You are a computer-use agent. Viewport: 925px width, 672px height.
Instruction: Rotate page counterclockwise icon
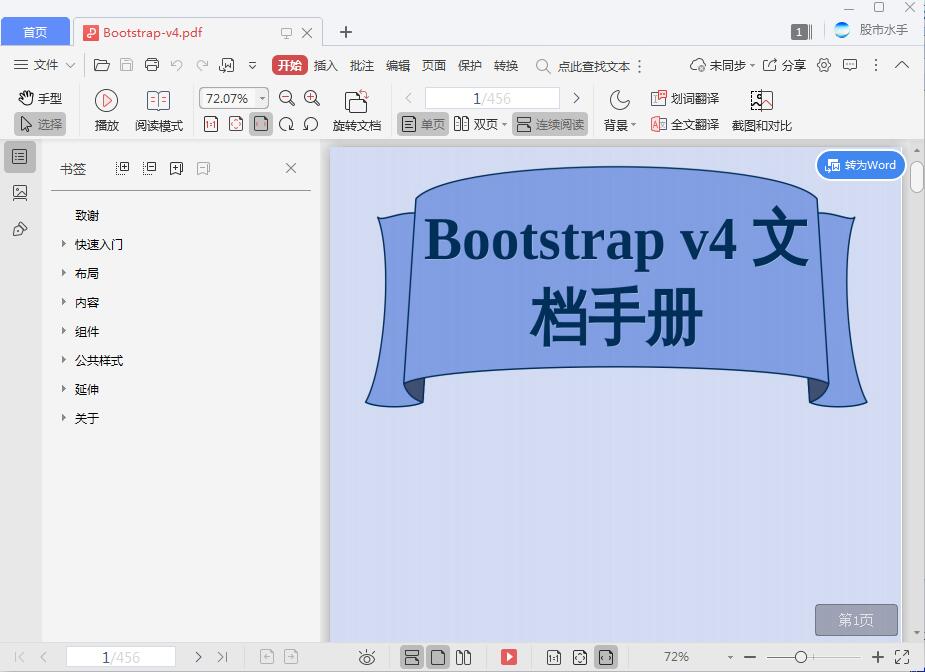click(x=311, y=124)
